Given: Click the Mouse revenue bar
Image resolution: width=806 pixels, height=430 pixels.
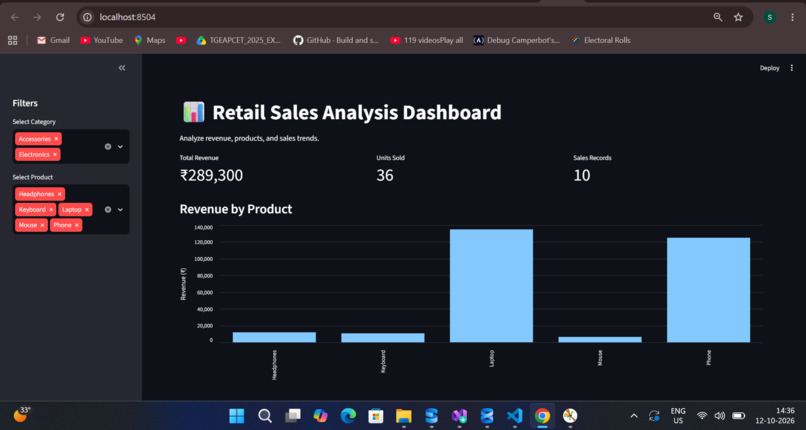Looking at the screenshot, I should click(x=600, y=340).
